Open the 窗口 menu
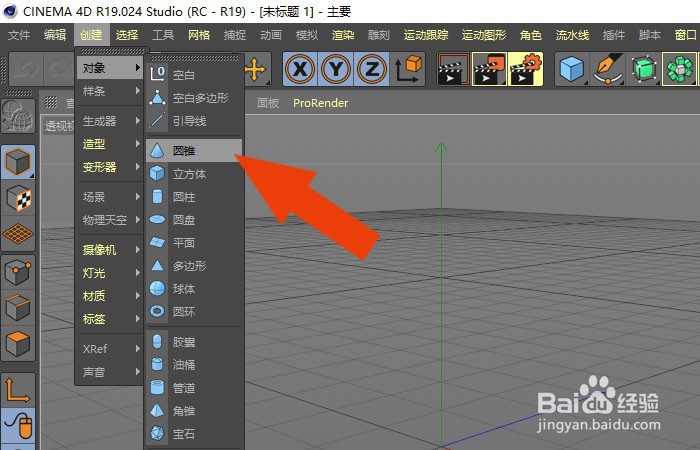The image size is (700, 450). [x=686, y=35]
